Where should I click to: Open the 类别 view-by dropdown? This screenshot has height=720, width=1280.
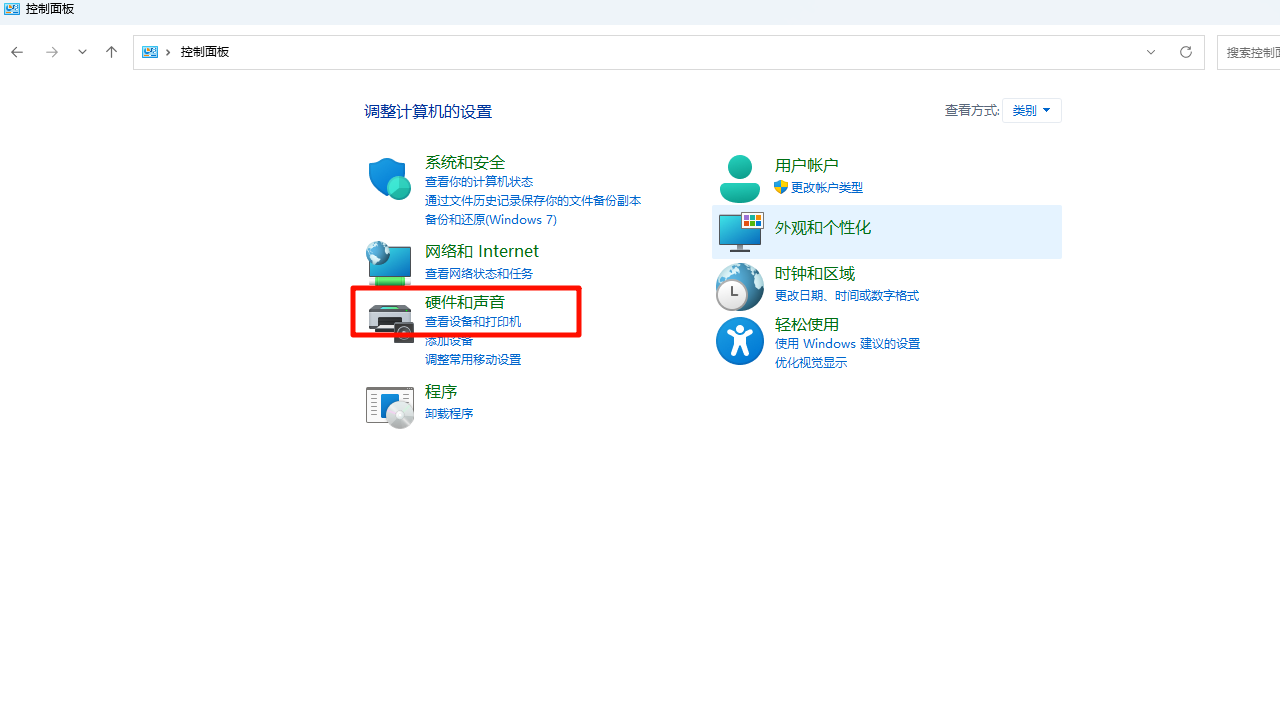(1032, 110)
